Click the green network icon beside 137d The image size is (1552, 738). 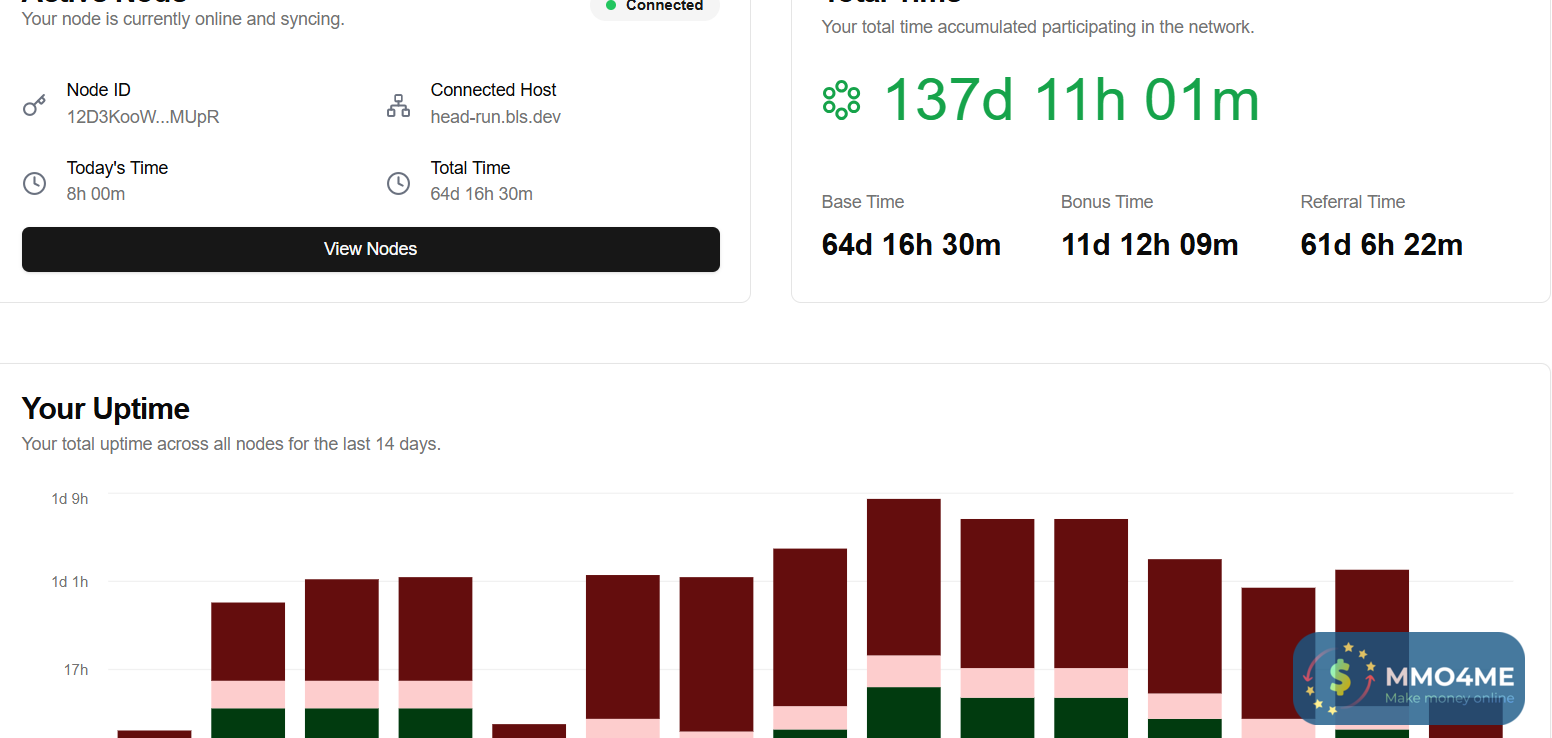841,100
